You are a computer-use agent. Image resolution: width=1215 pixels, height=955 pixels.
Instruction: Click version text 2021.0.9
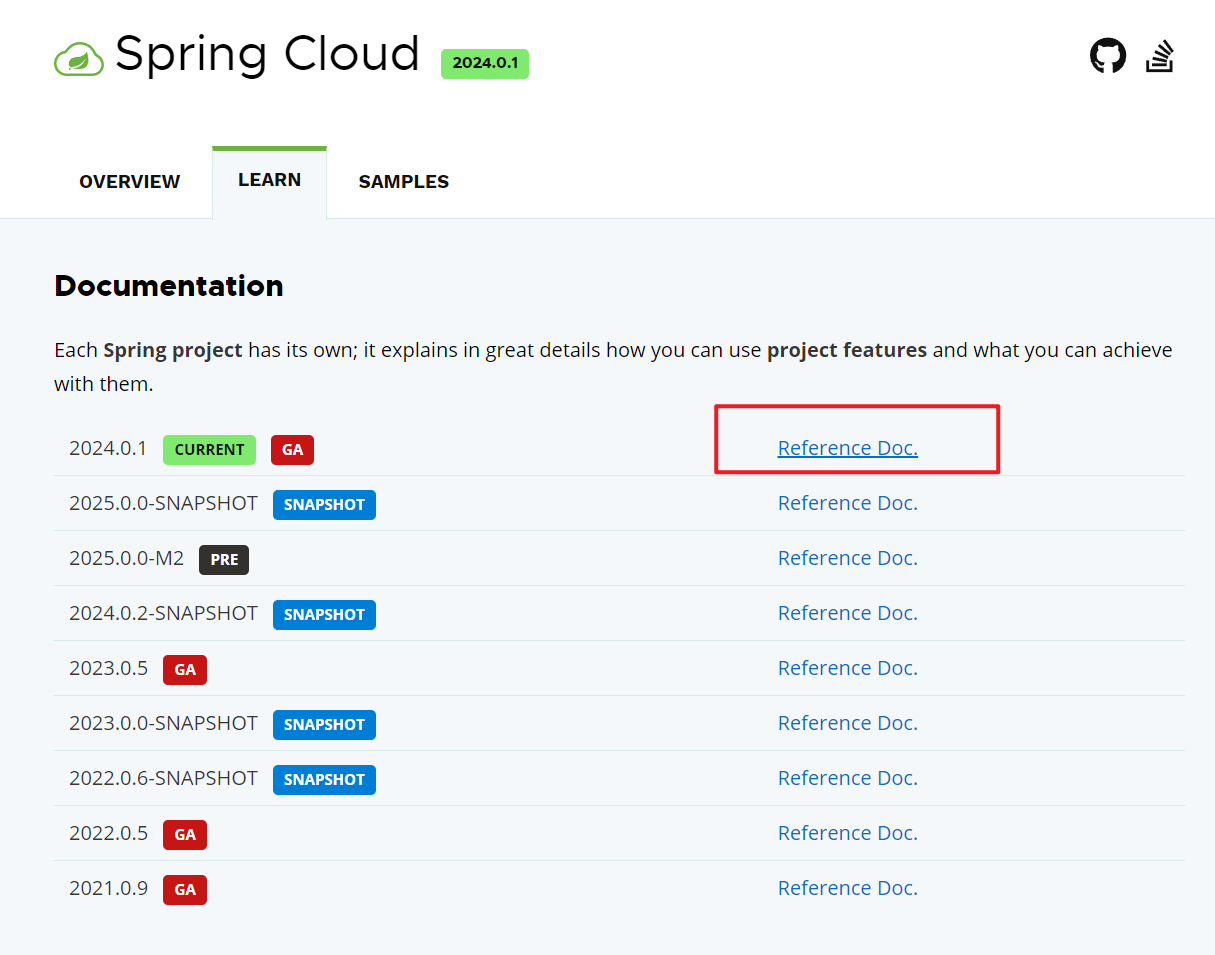[x=108, y=888]
